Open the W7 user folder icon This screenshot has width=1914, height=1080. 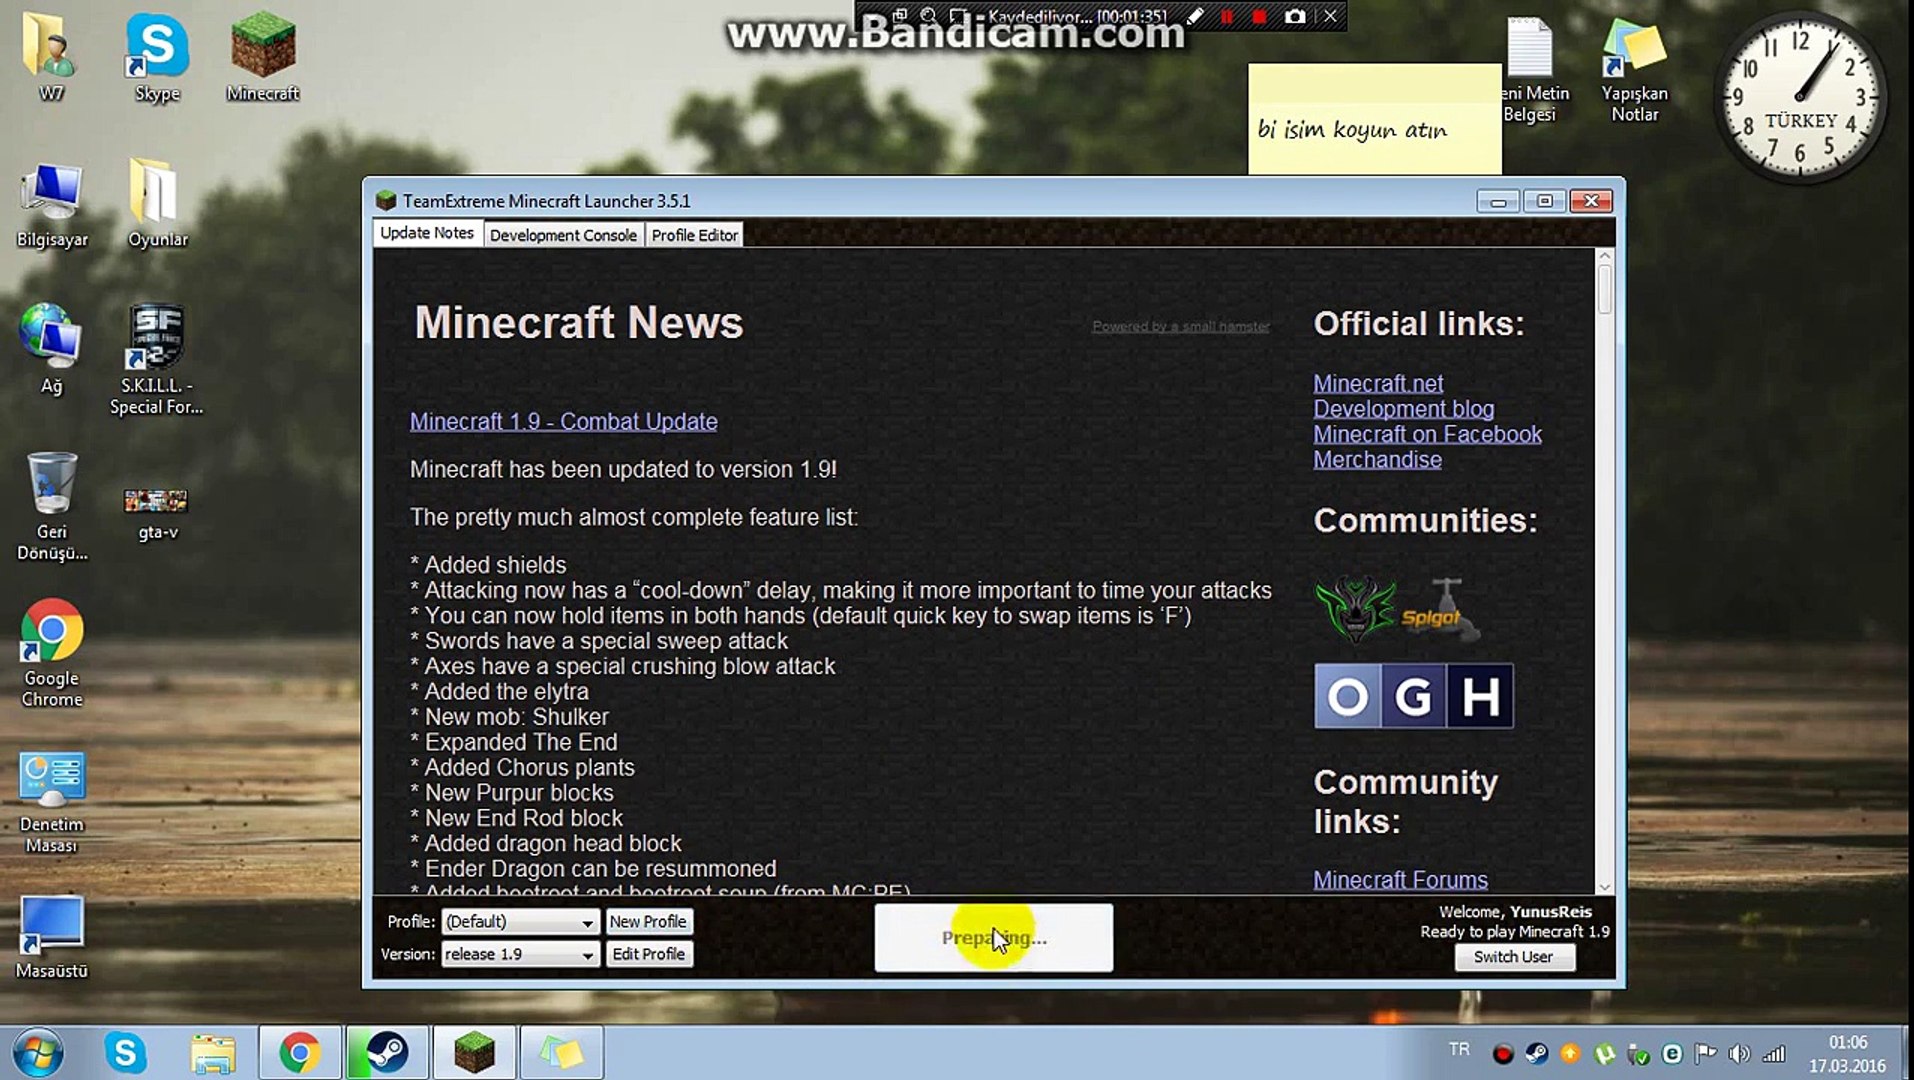[50, 57]
